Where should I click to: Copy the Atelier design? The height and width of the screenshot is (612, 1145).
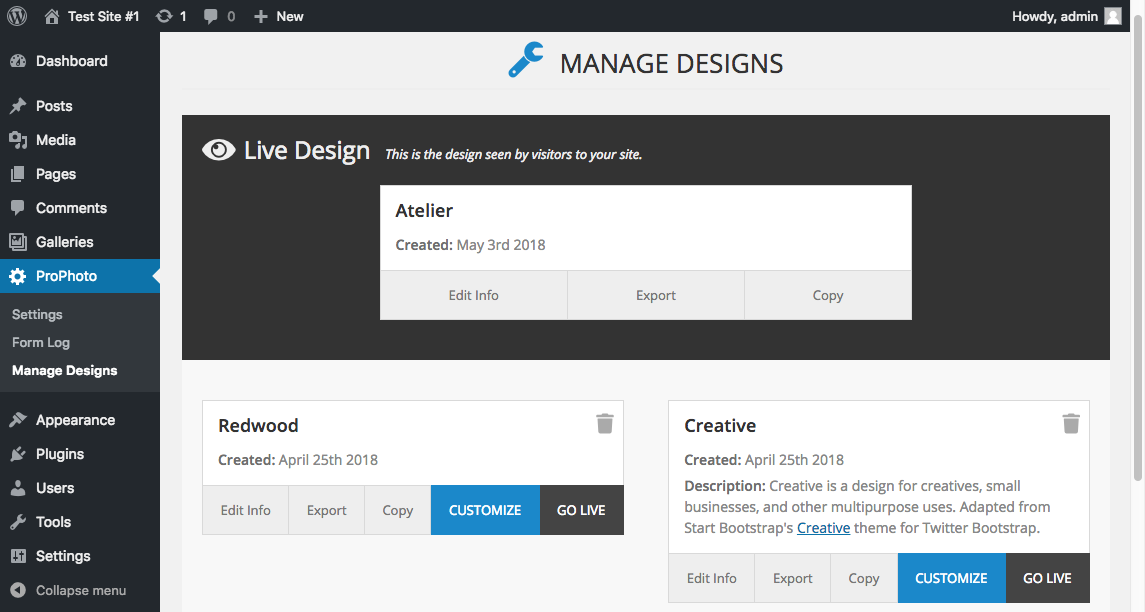[828, 295]
